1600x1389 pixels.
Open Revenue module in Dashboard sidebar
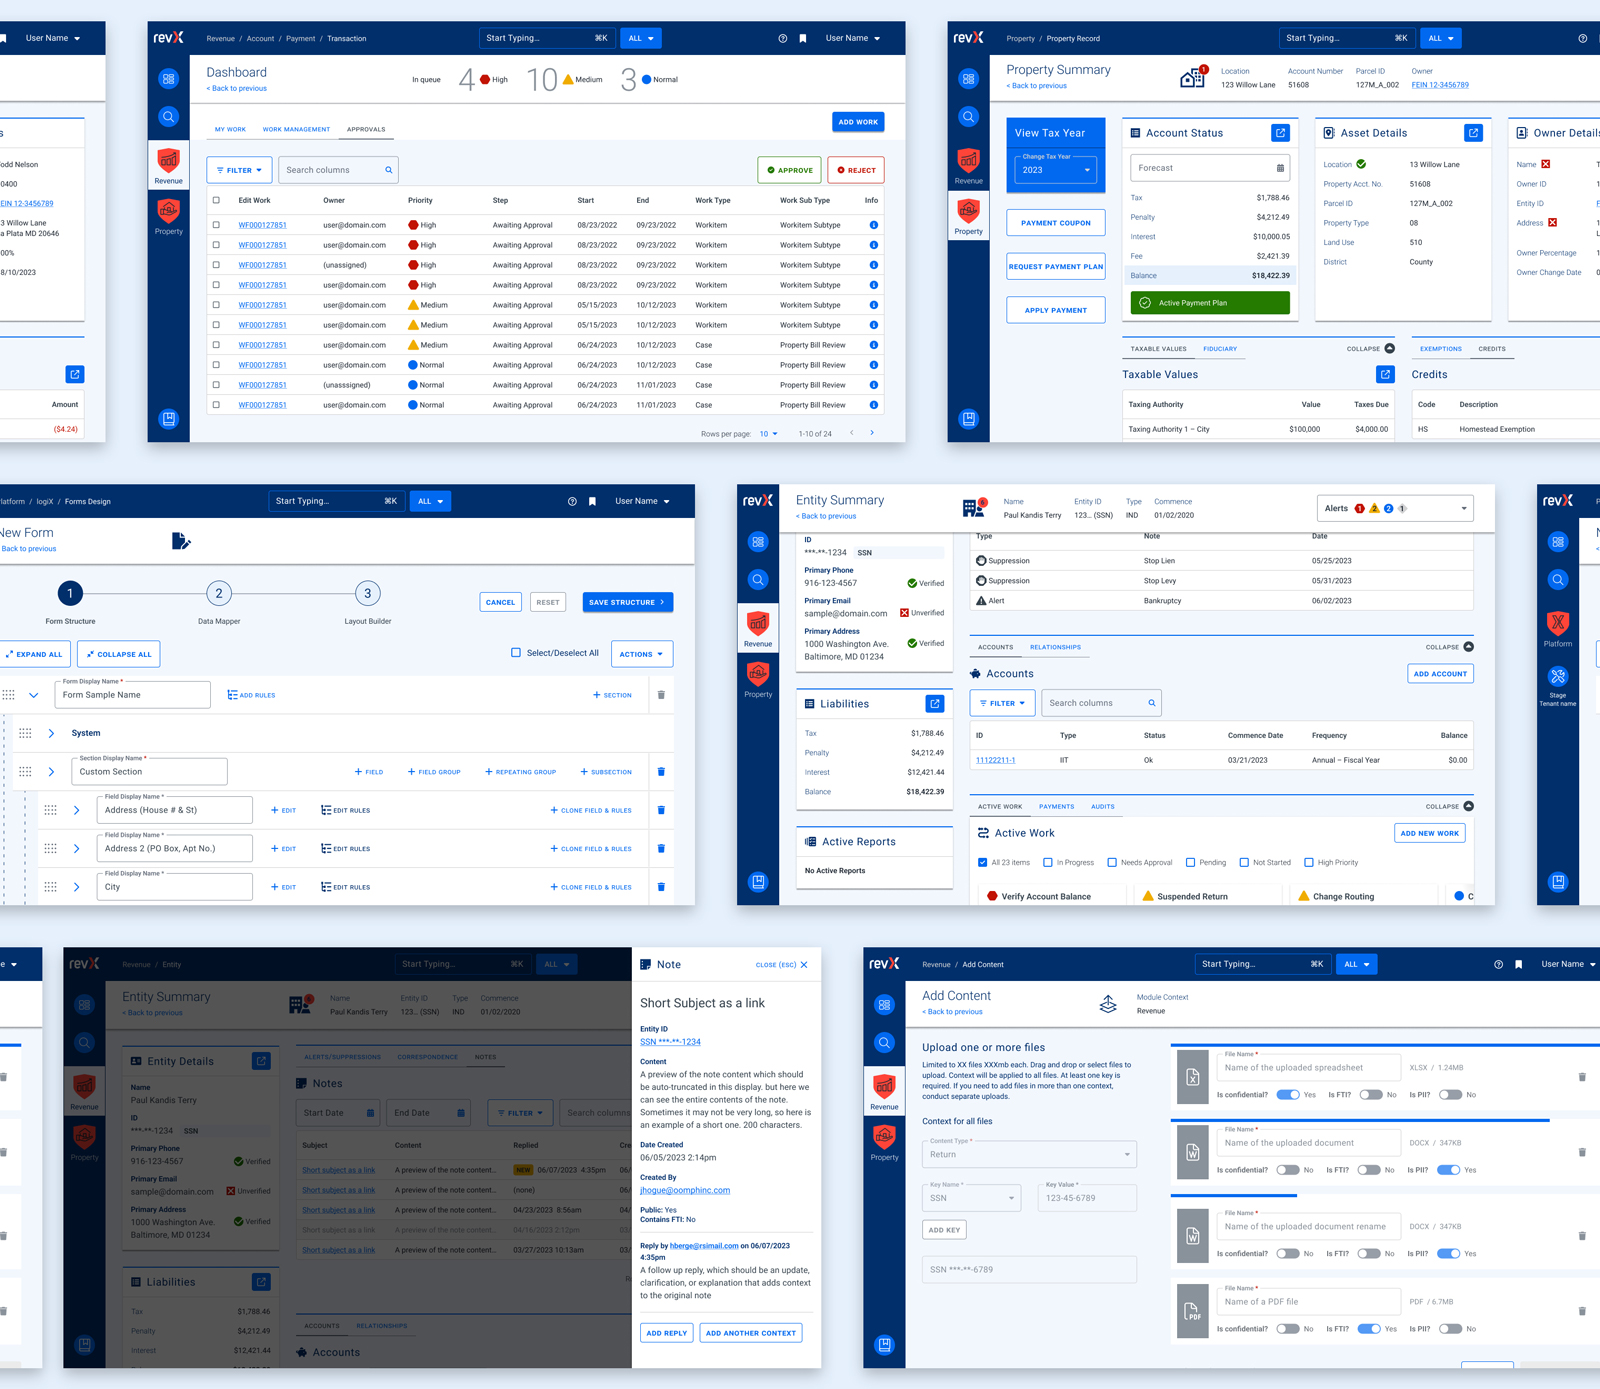click(x=168, y=164)
